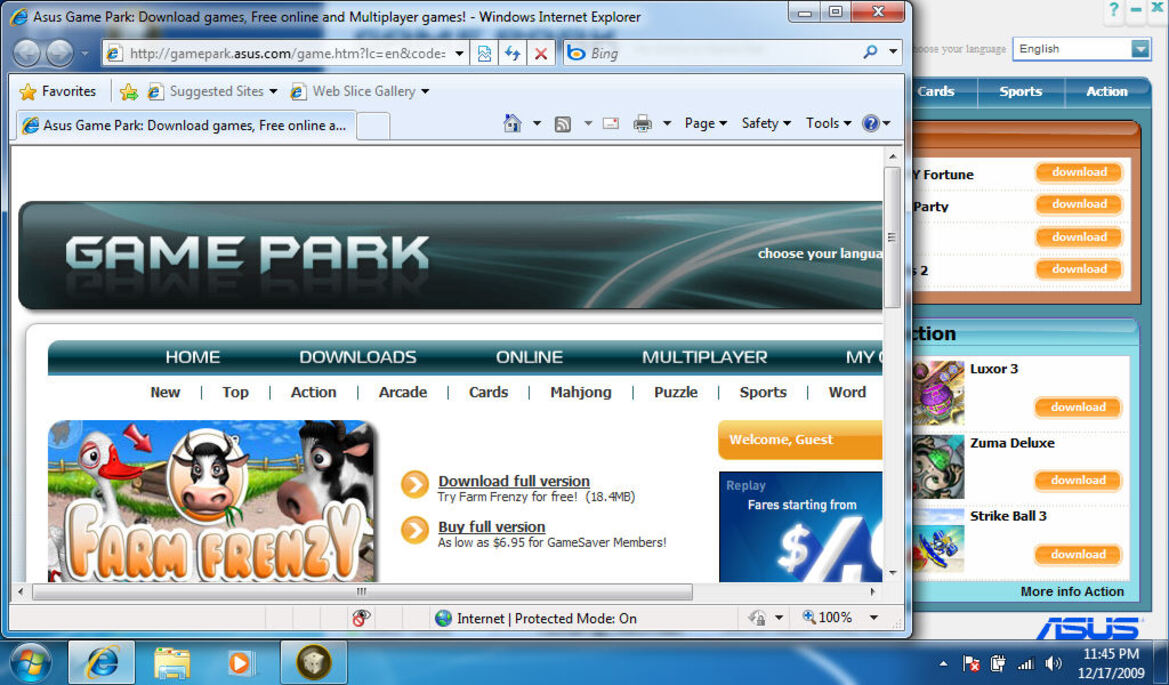Click download button for Strike Ball 3

[x=1078, y=555]
